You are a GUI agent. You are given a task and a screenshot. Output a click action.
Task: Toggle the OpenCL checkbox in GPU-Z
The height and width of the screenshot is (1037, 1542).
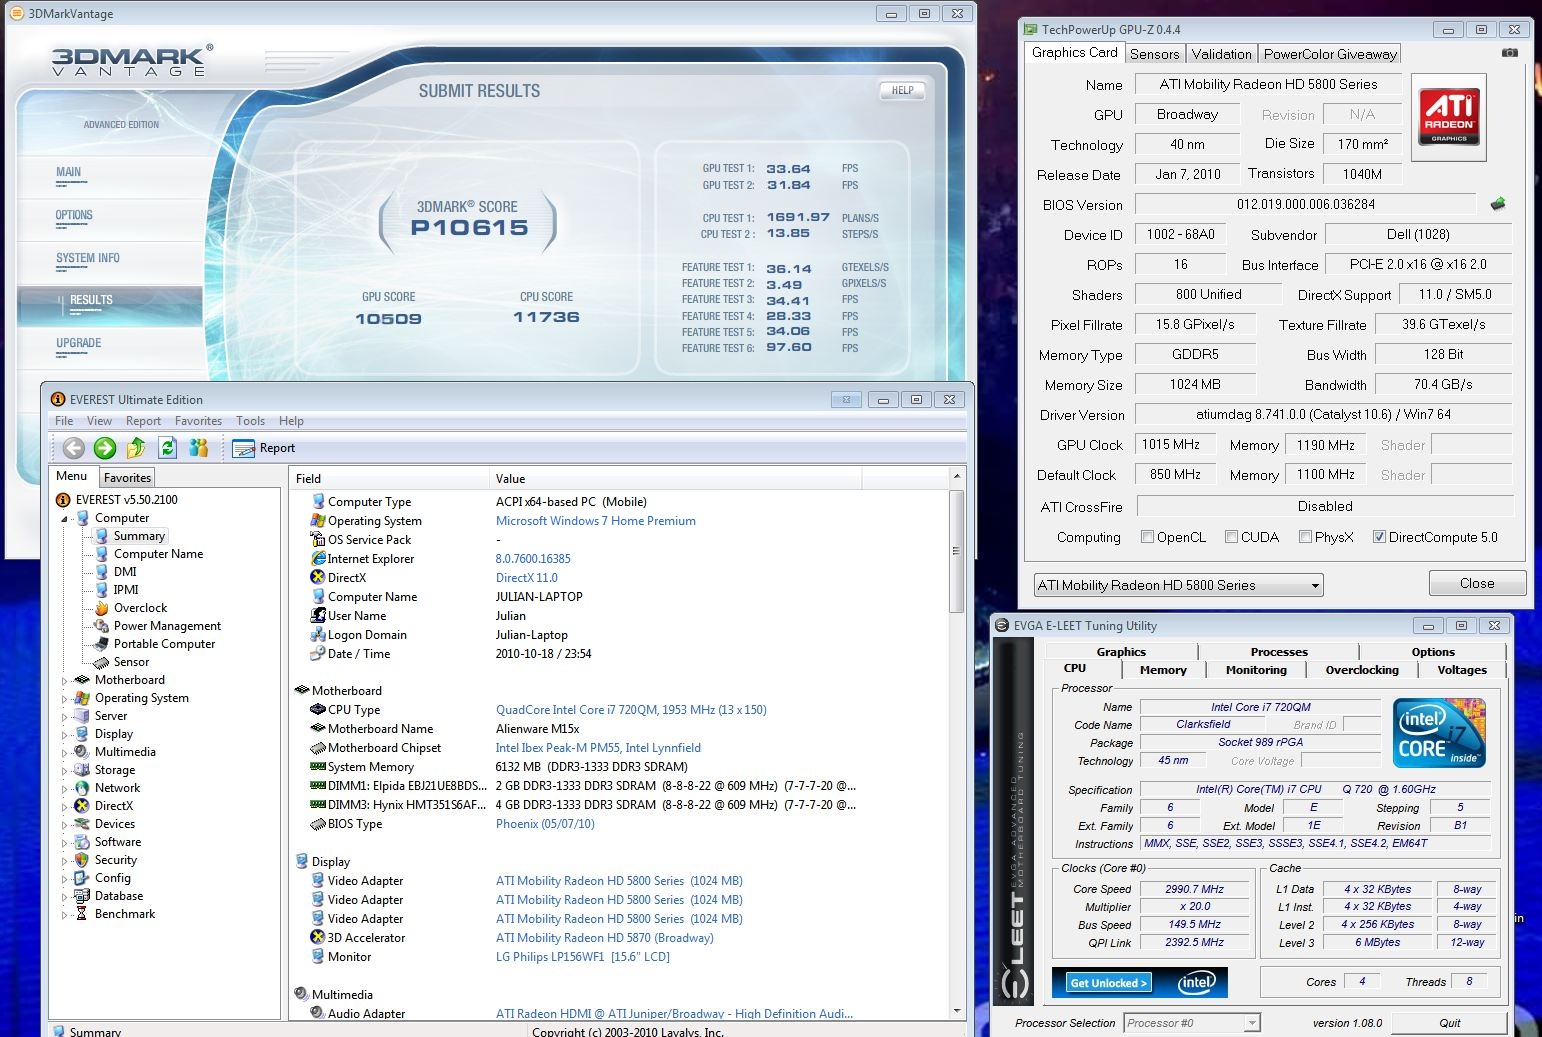[1147, 537]
